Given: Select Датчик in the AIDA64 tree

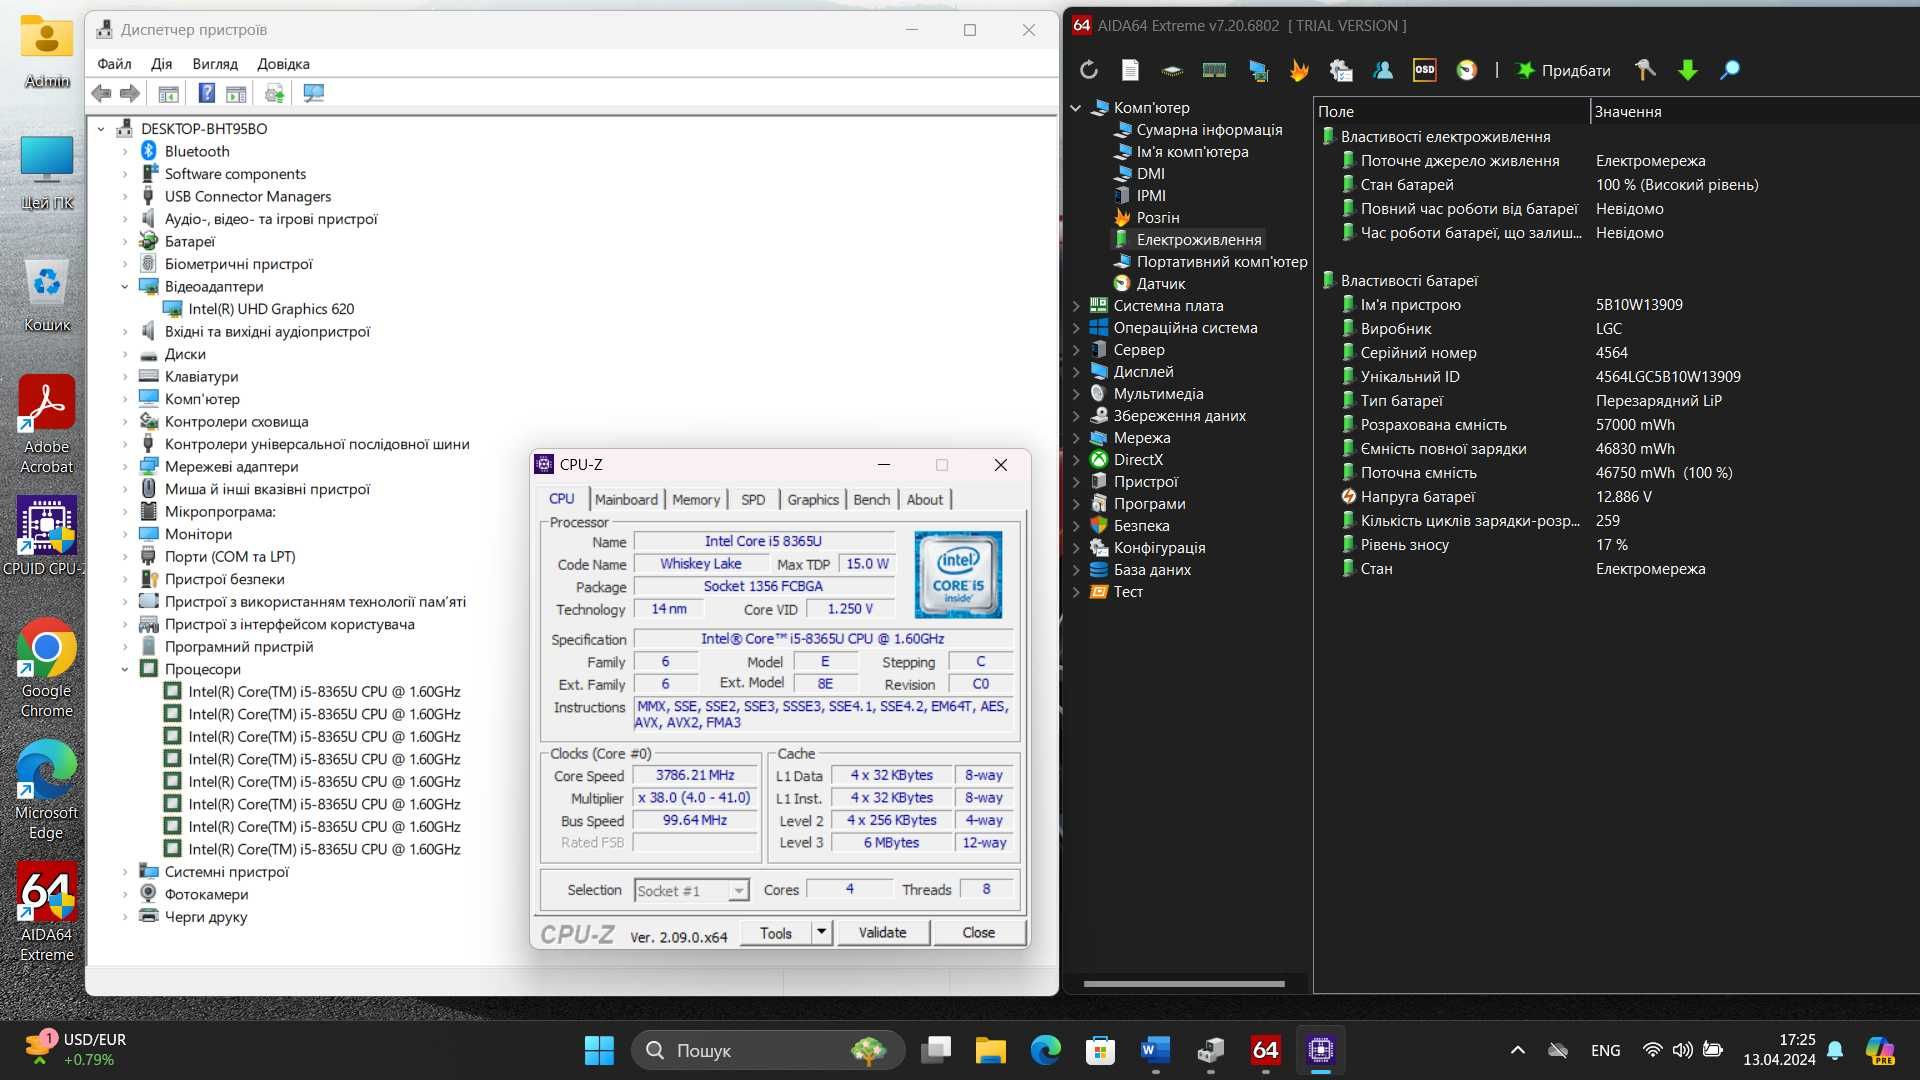Looking at the screenshot, I should tap(1160, 283).
